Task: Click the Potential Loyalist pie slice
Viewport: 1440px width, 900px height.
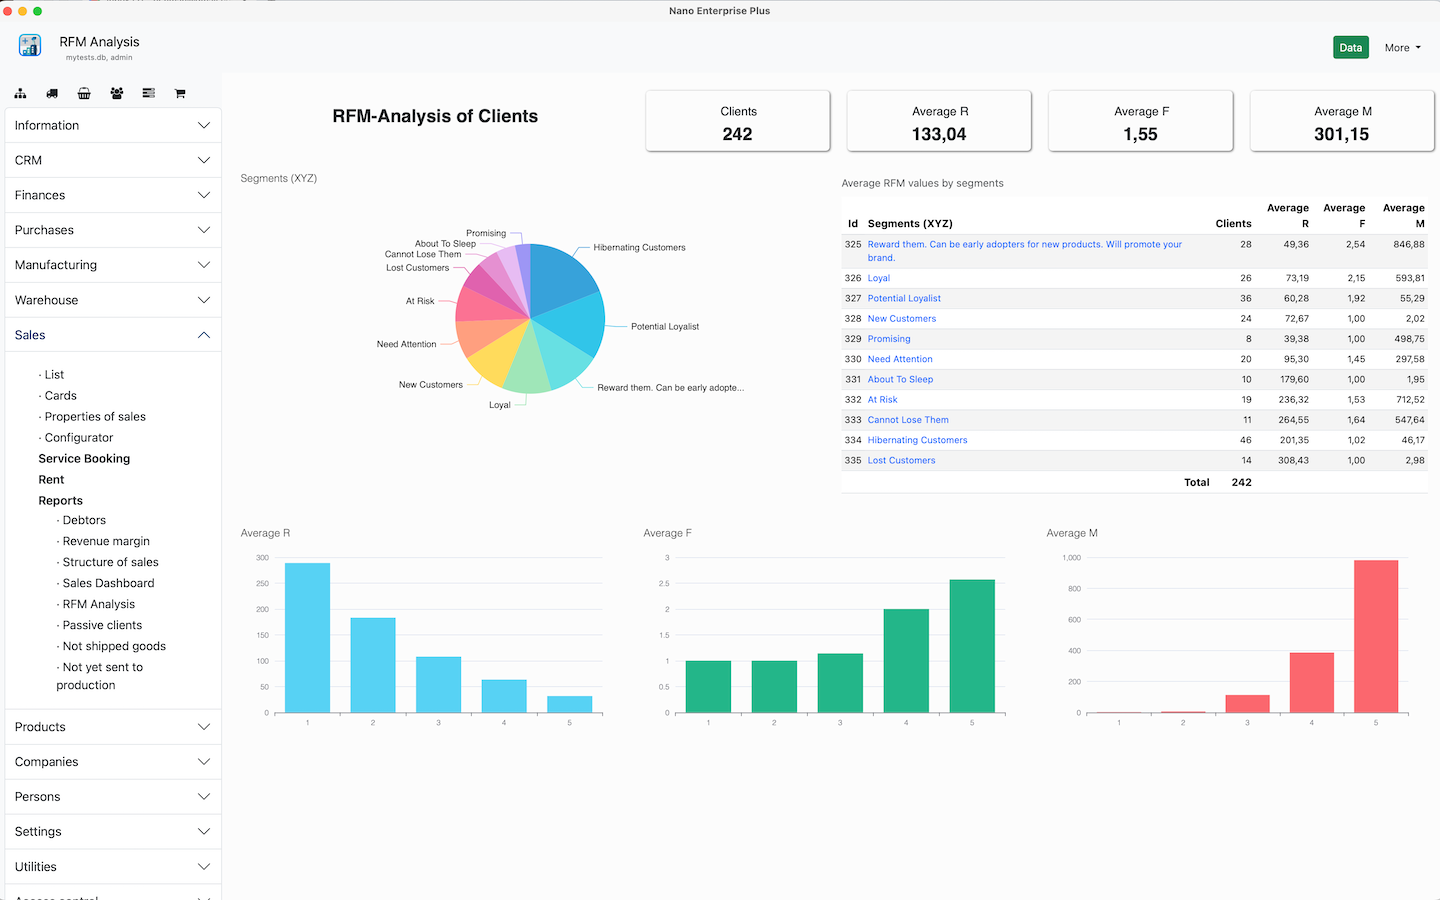Action: 575,325
